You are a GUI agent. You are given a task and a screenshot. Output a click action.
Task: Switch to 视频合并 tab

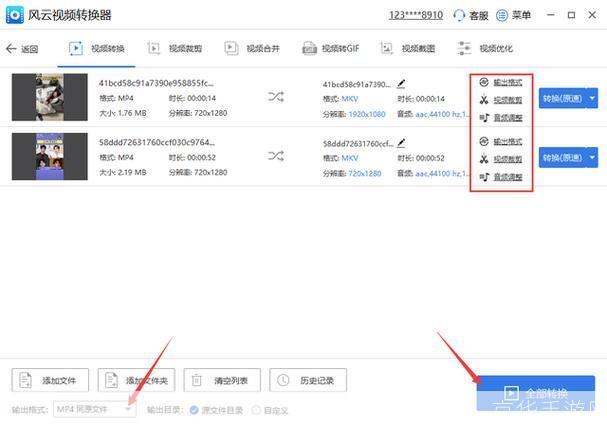[x=252, y=49]
